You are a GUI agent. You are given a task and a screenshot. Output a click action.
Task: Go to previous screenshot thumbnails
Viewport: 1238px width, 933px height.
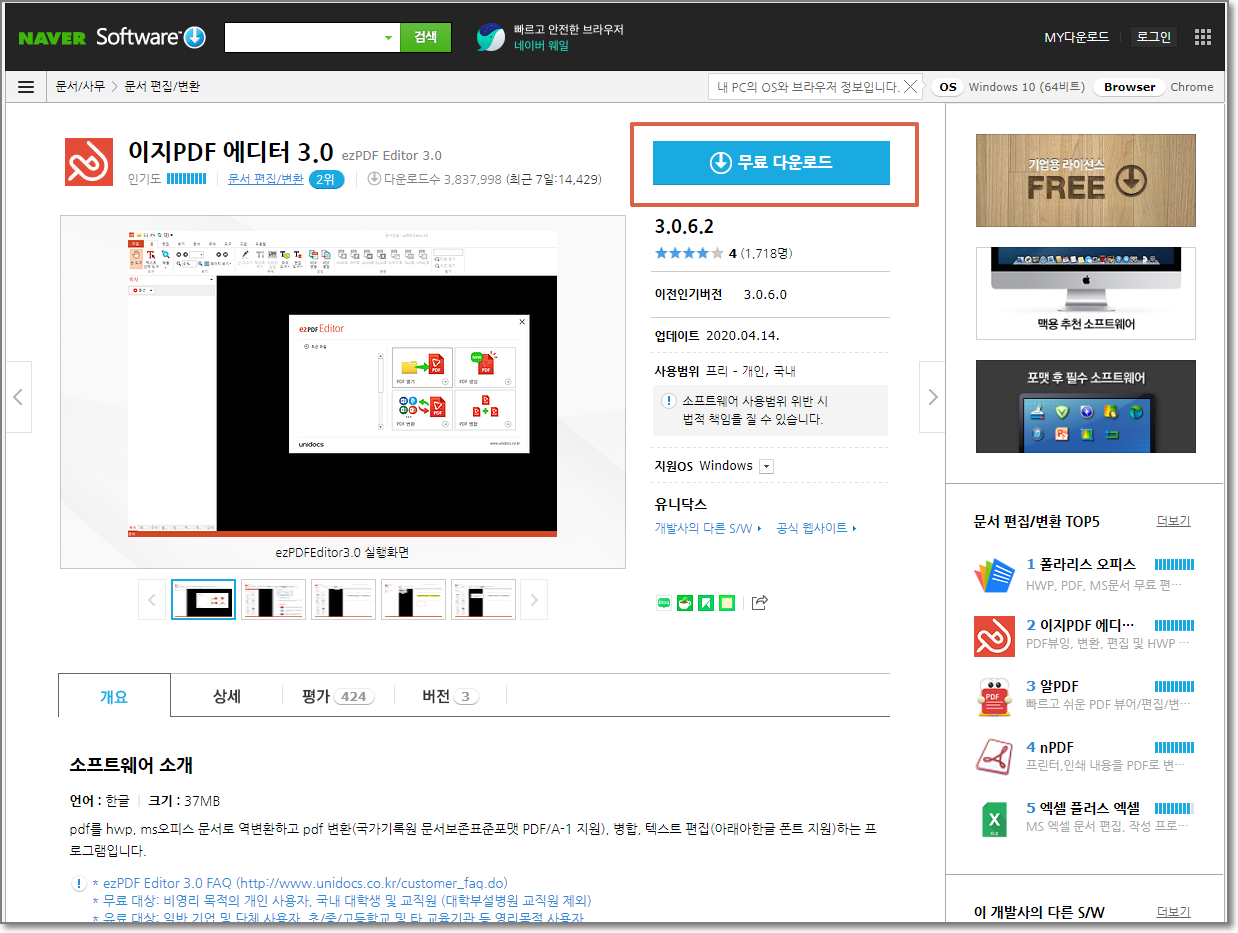[x=152, y=600]
